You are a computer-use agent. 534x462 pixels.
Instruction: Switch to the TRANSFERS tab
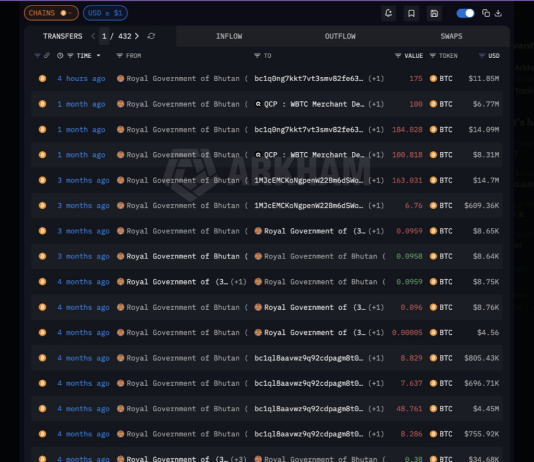click(x=63, y=36)
